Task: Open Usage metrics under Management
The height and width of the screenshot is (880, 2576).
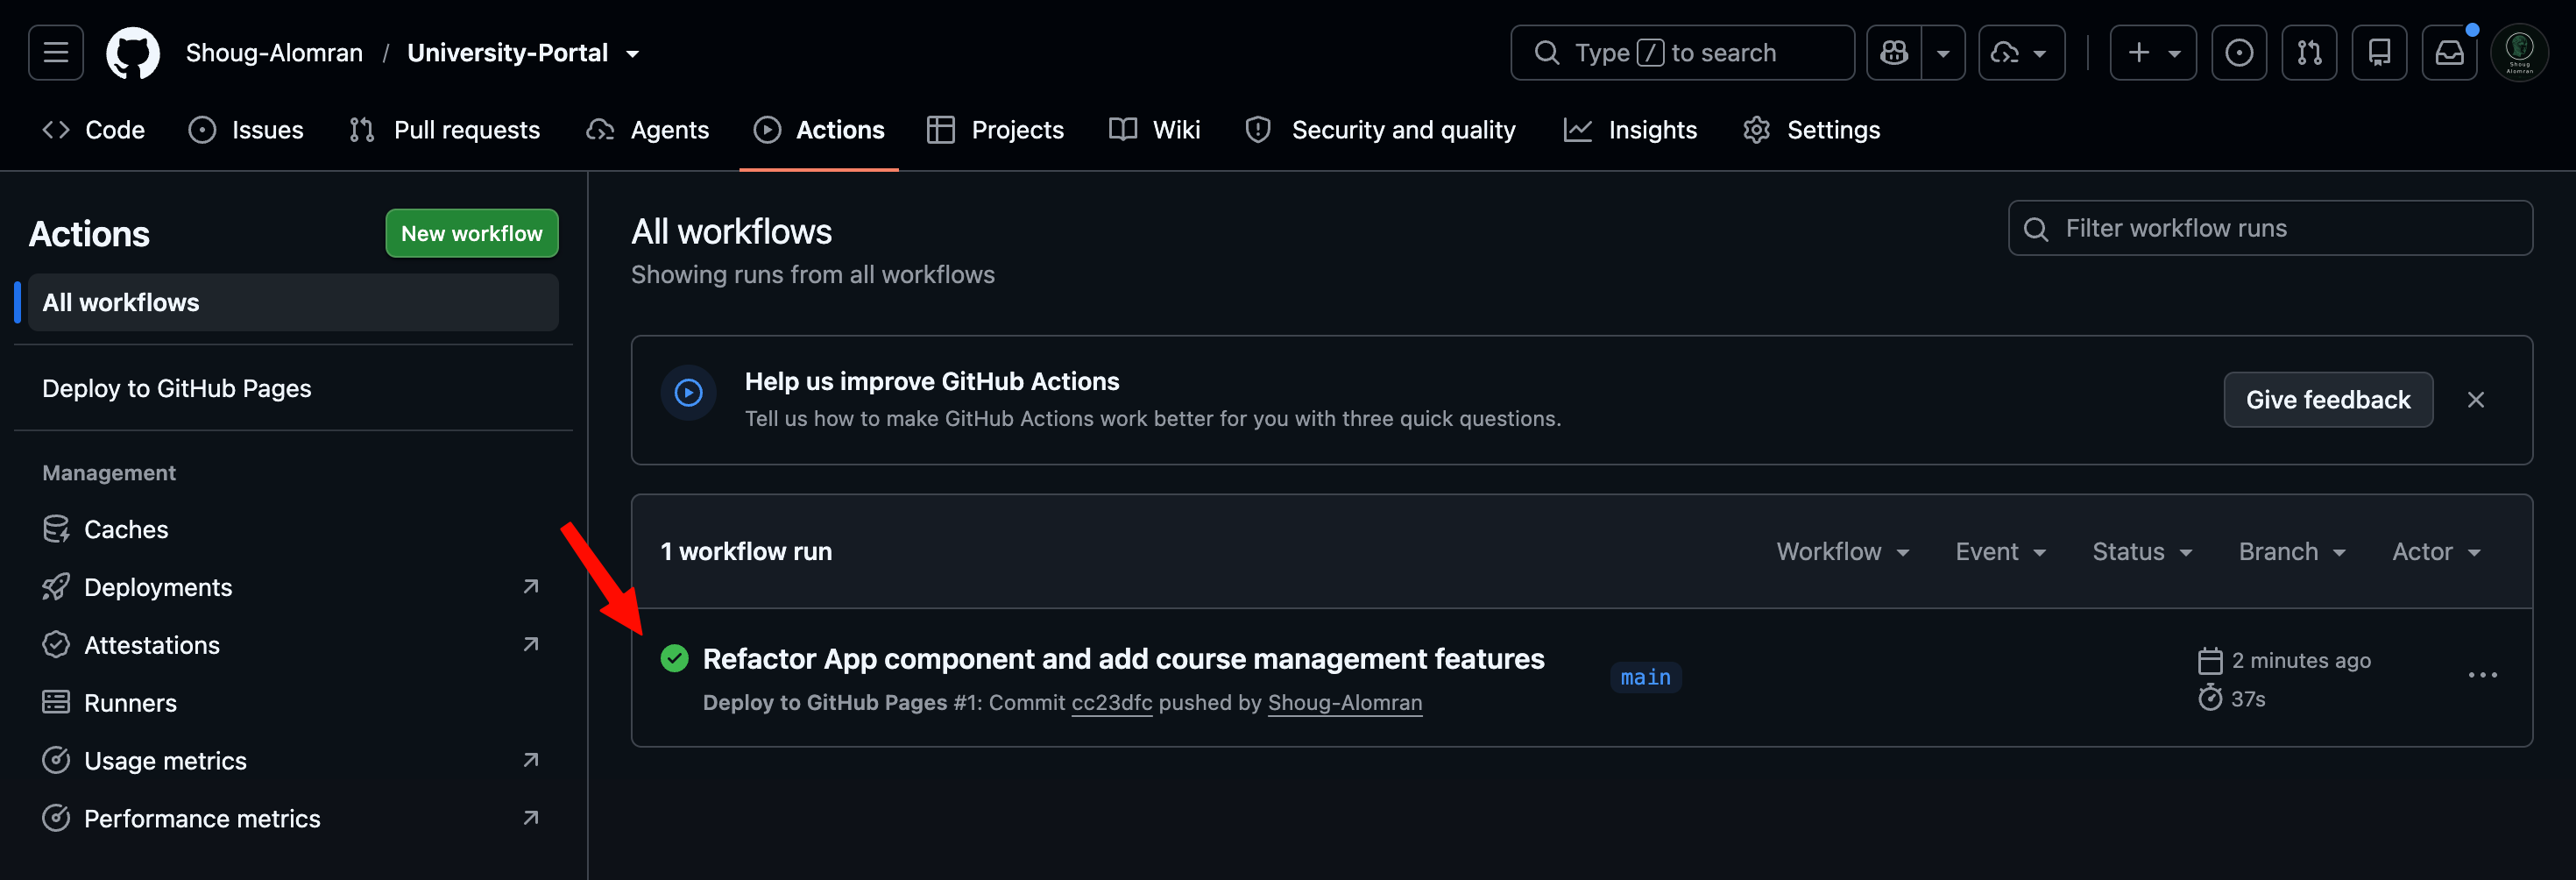Action: (292, 761)
